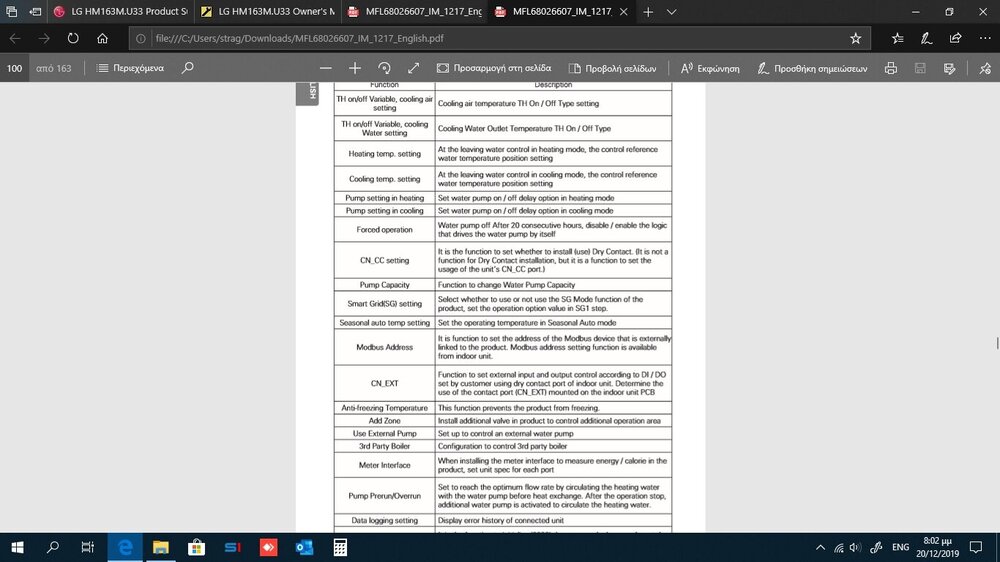
Task: Click the page number input field
Action: 15,68
